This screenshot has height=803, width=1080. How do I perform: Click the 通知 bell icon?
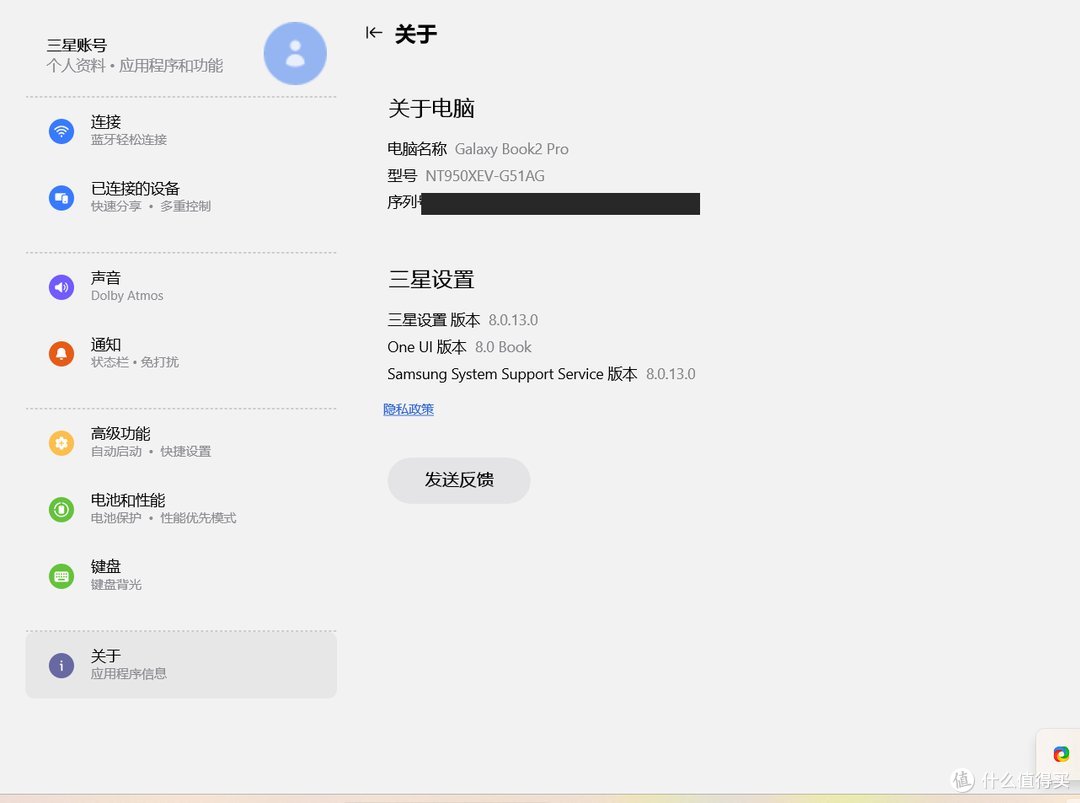[61, 354]
